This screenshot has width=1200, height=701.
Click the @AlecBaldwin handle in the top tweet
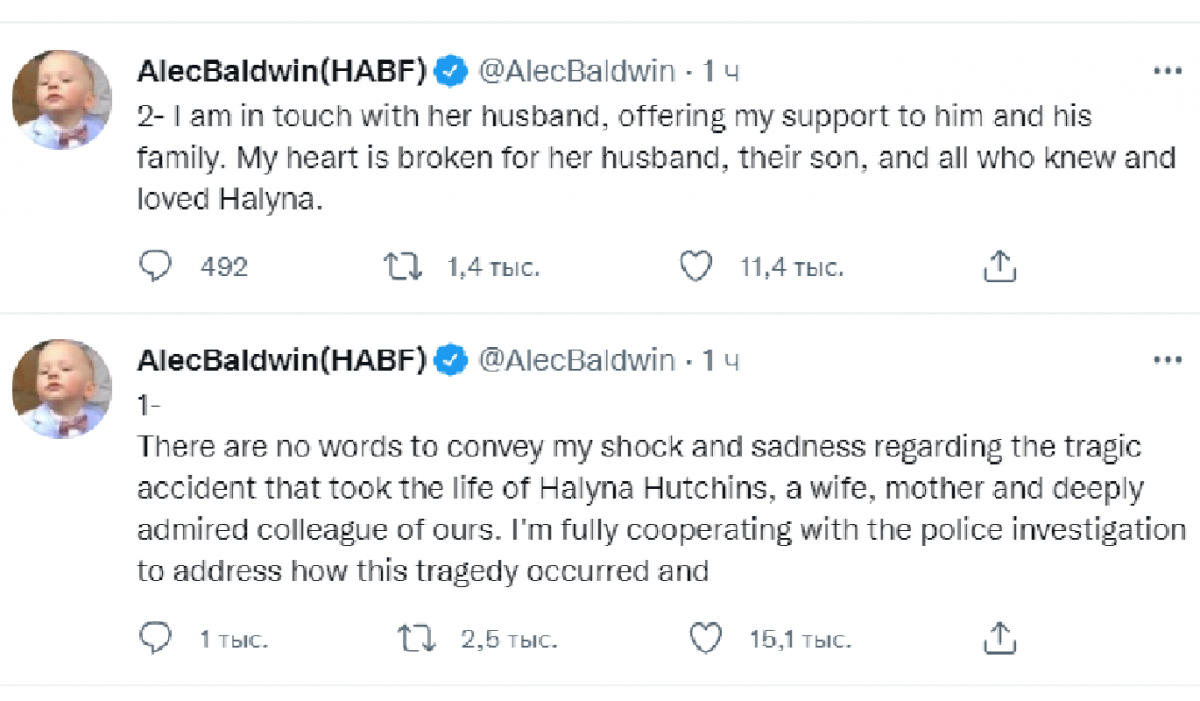pos(578,72)
